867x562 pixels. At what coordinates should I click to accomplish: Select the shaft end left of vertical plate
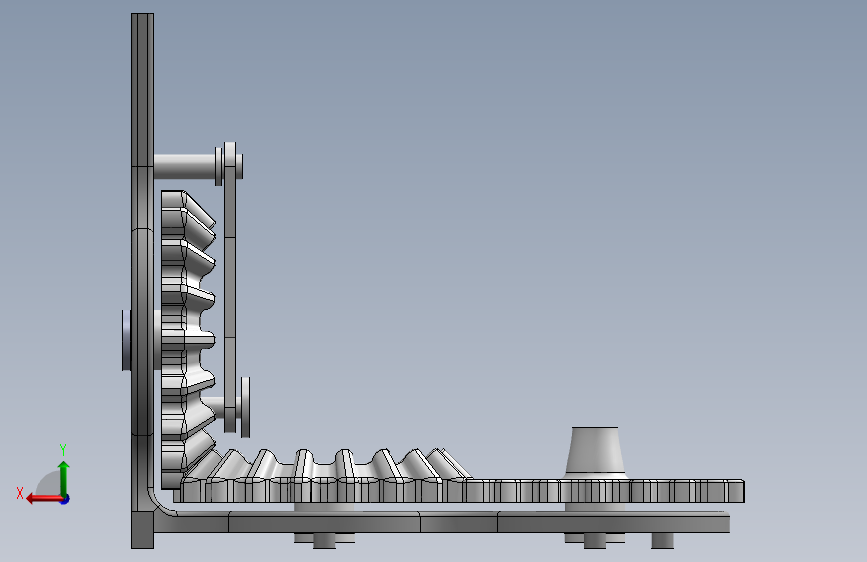pyautogui.click(x=126, y=340)
